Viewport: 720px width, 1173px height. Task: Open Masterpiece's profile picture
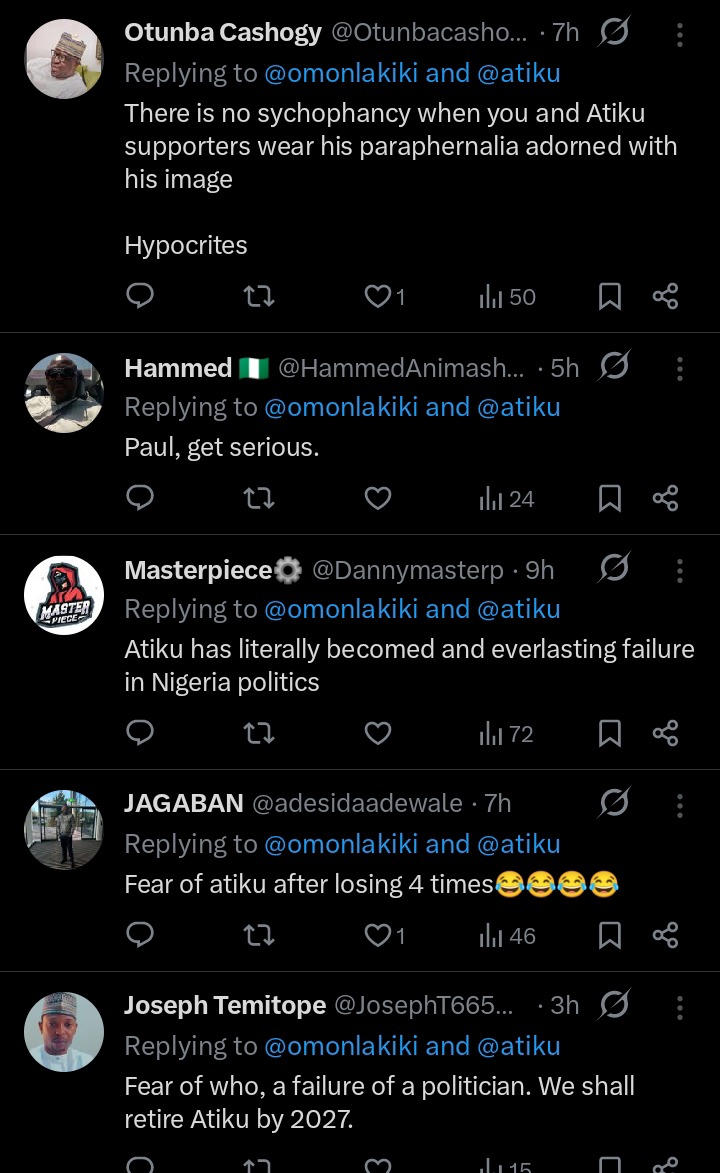tap(64, 595)
